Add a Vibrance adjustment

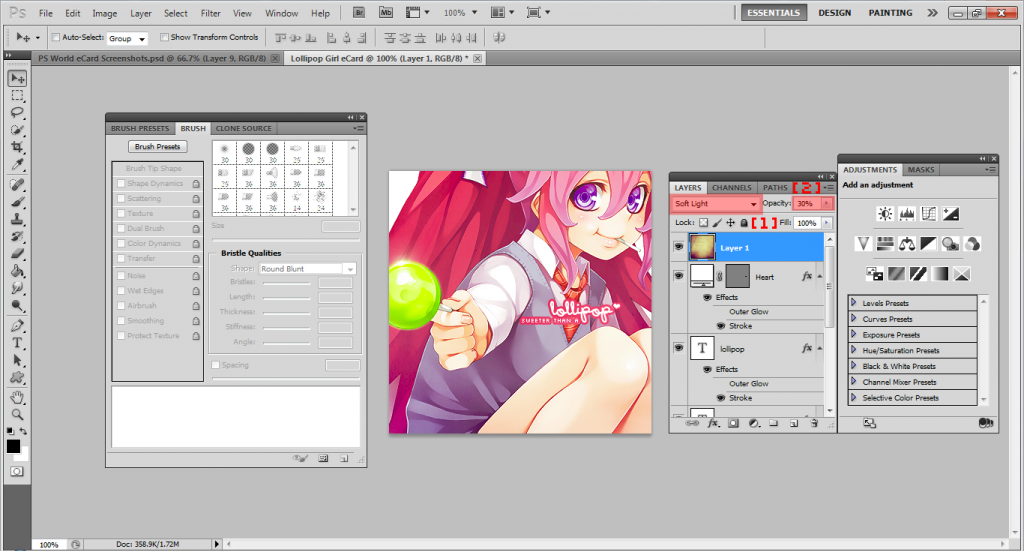(863, 244)
